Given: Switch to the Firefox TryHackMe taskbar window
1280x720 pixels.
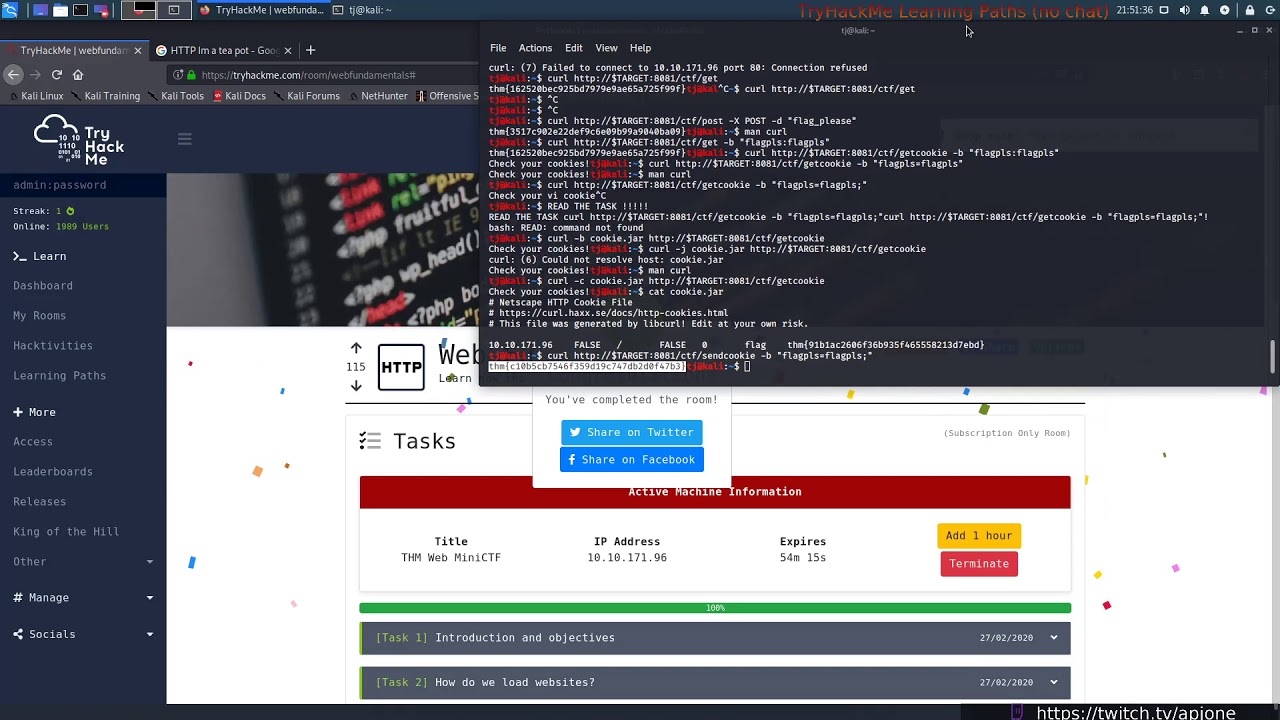Looking at the screenshot, I should coord(262,10).
